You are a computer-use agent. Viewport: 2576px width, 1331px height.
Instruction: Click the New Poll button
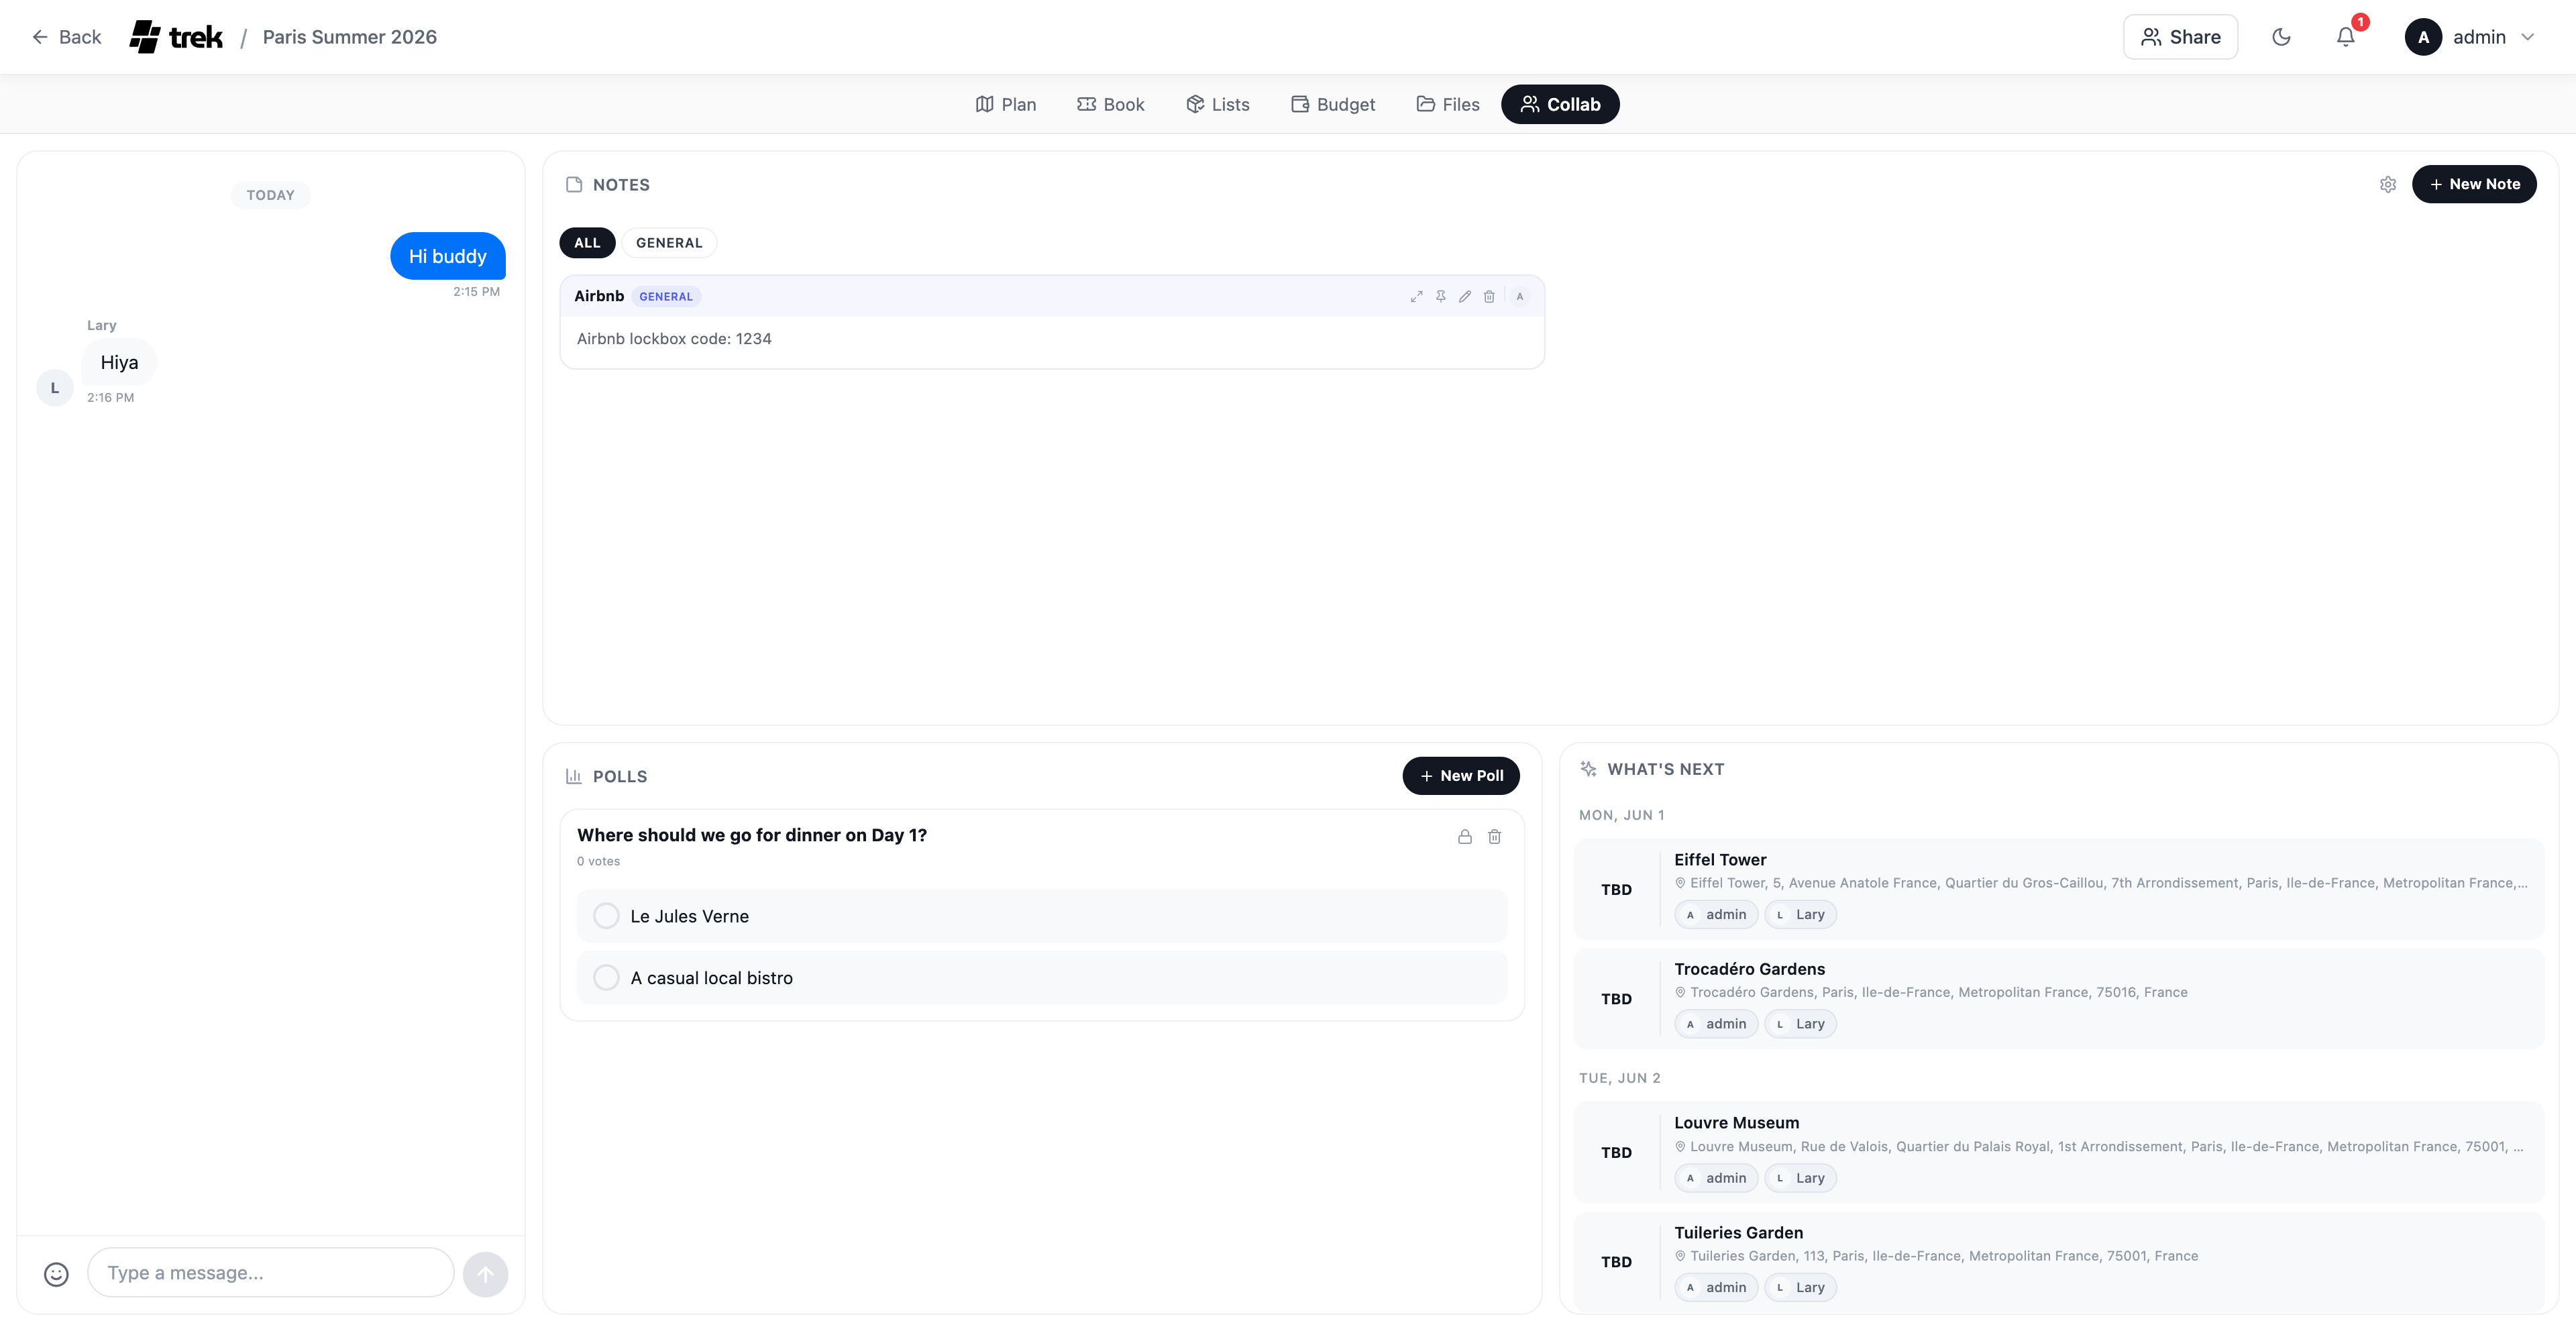pos(1460,776)
